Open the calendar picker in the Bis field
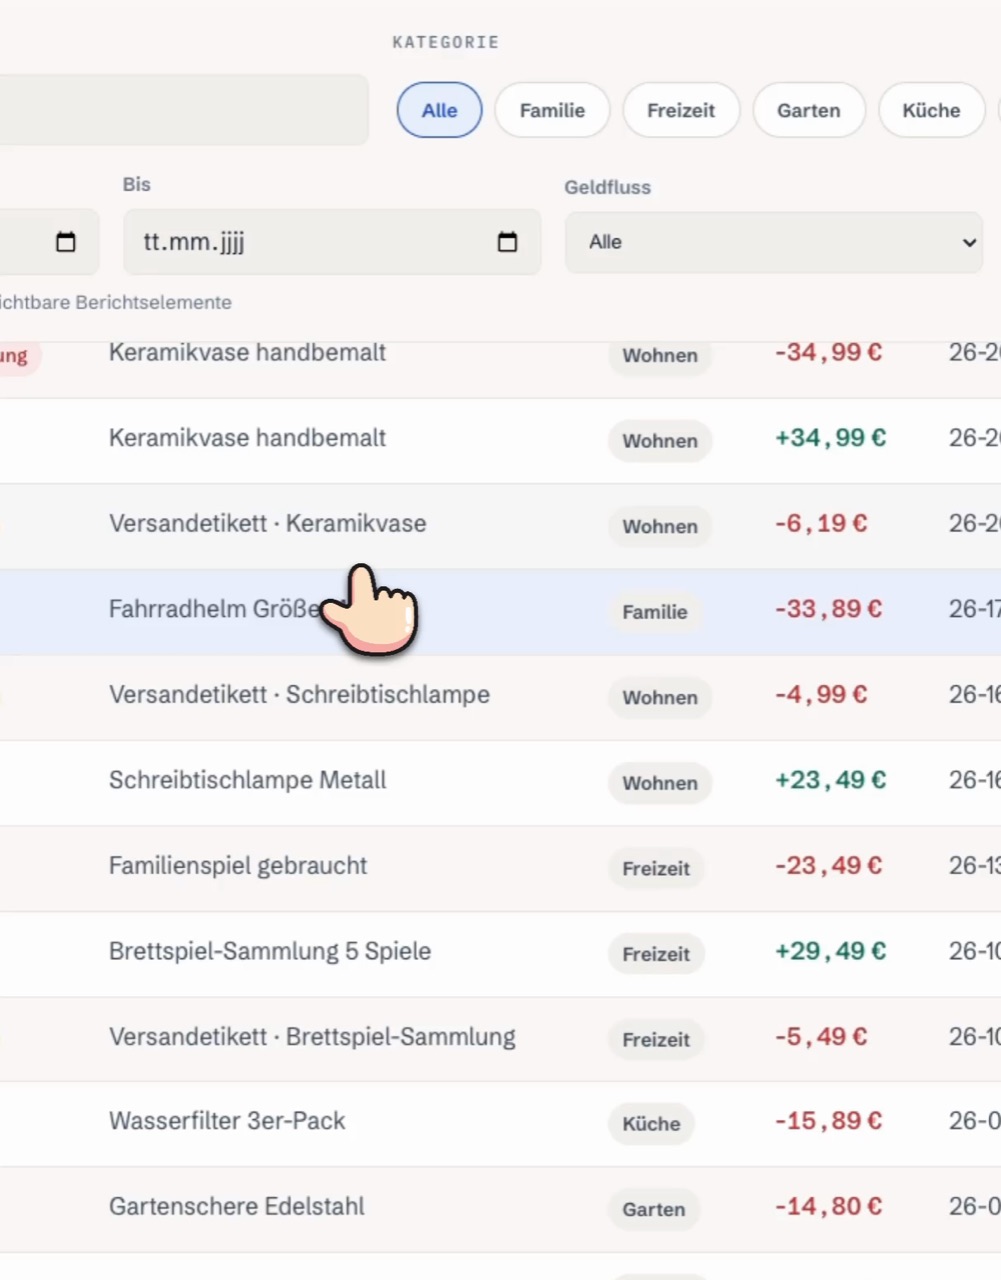This screenshot has width=1001, height=1280. pos(507,242)
